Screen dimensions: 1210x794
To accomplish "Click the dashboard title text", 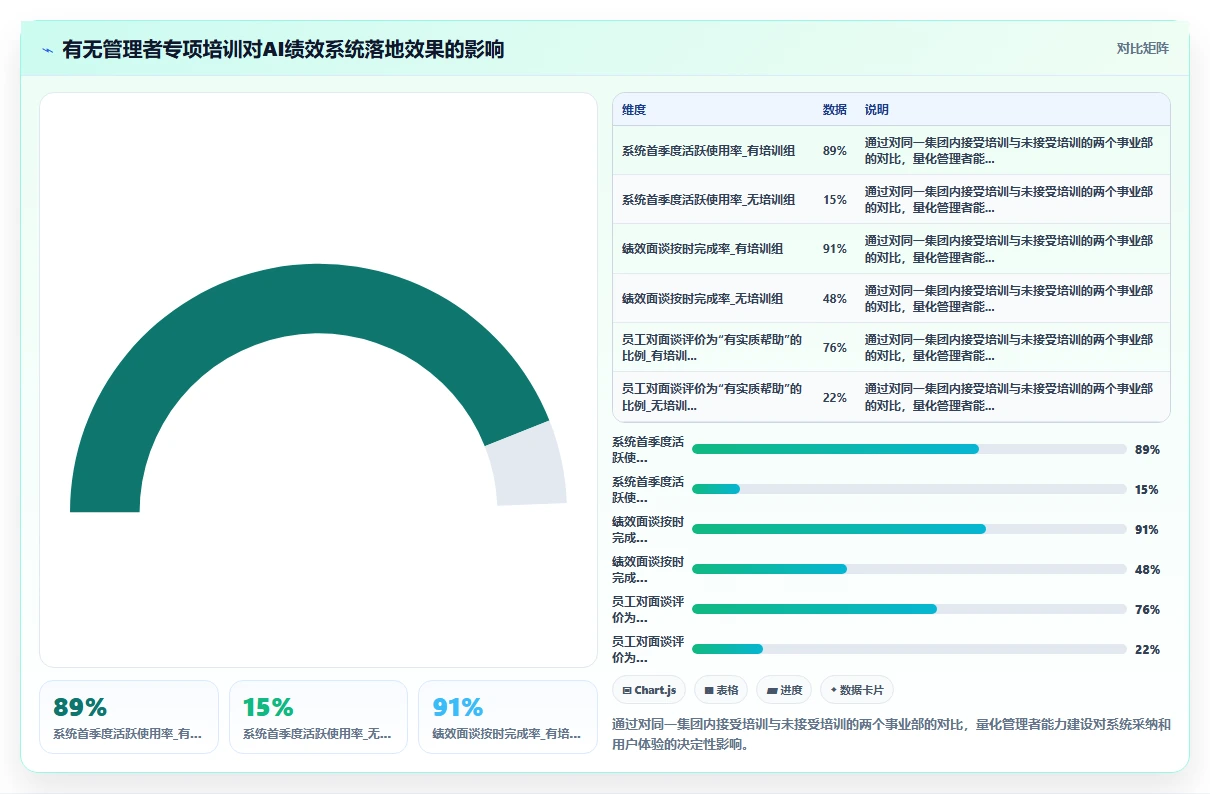I will tap(283, 49).
